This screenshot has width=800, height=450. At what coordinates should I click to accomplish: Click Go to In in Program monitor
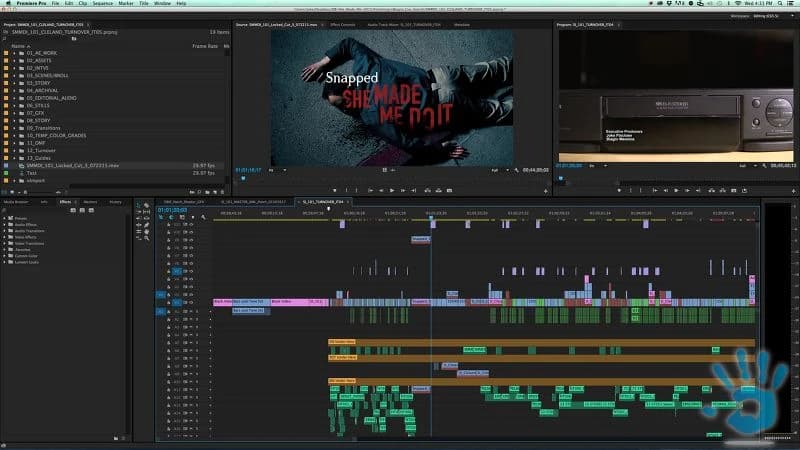[655, 190]
